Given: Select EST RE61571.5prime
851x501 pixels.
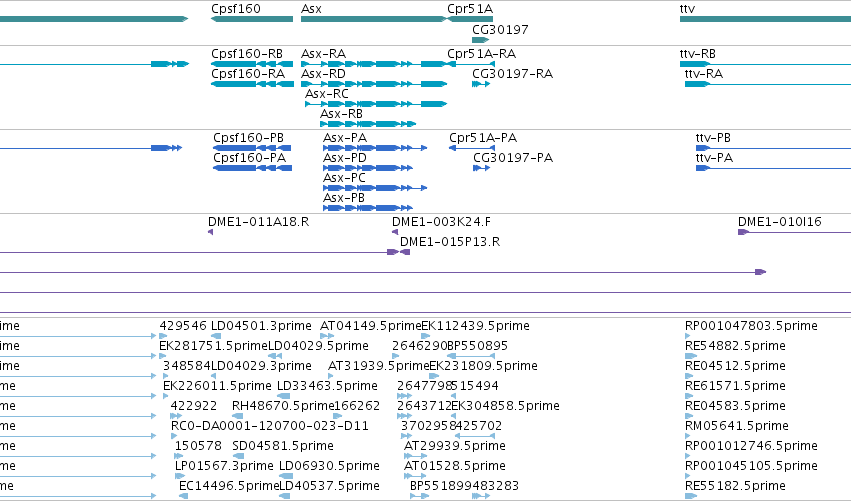Looking at the screenshot, I should pos(735,386).
